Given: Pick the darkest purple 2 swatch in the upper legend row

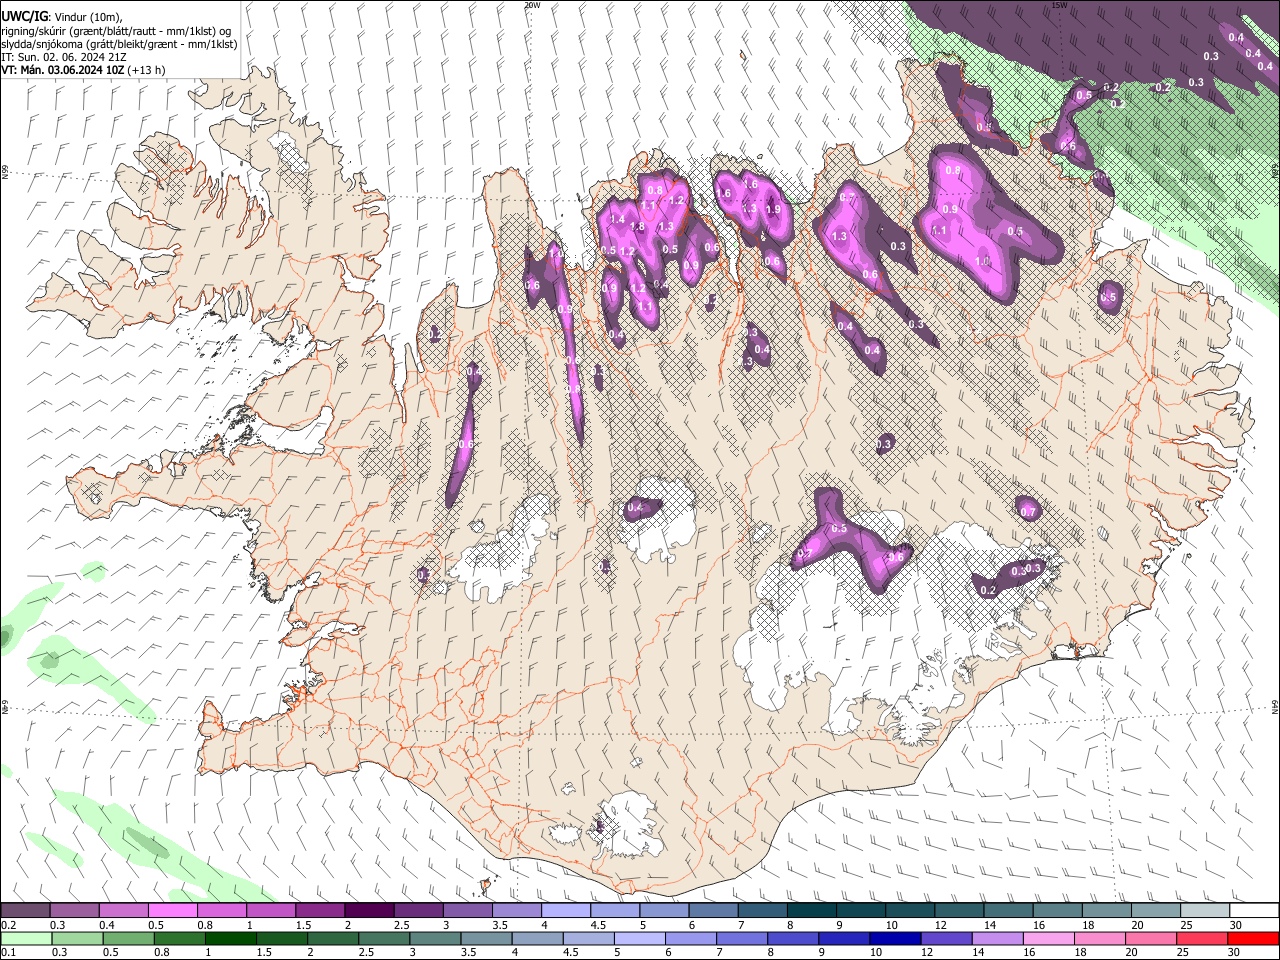Looking at the screenshot, I should click(x=369, y=910).
